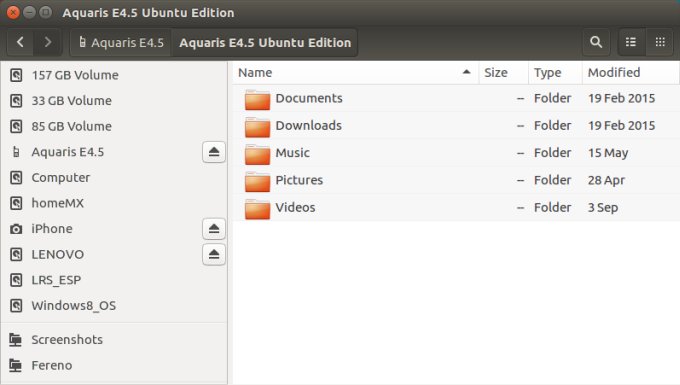Click the '15 May' modified date
Image resolution: width=680 pixels, height=385 pixels.
click(x=608, y=153)
